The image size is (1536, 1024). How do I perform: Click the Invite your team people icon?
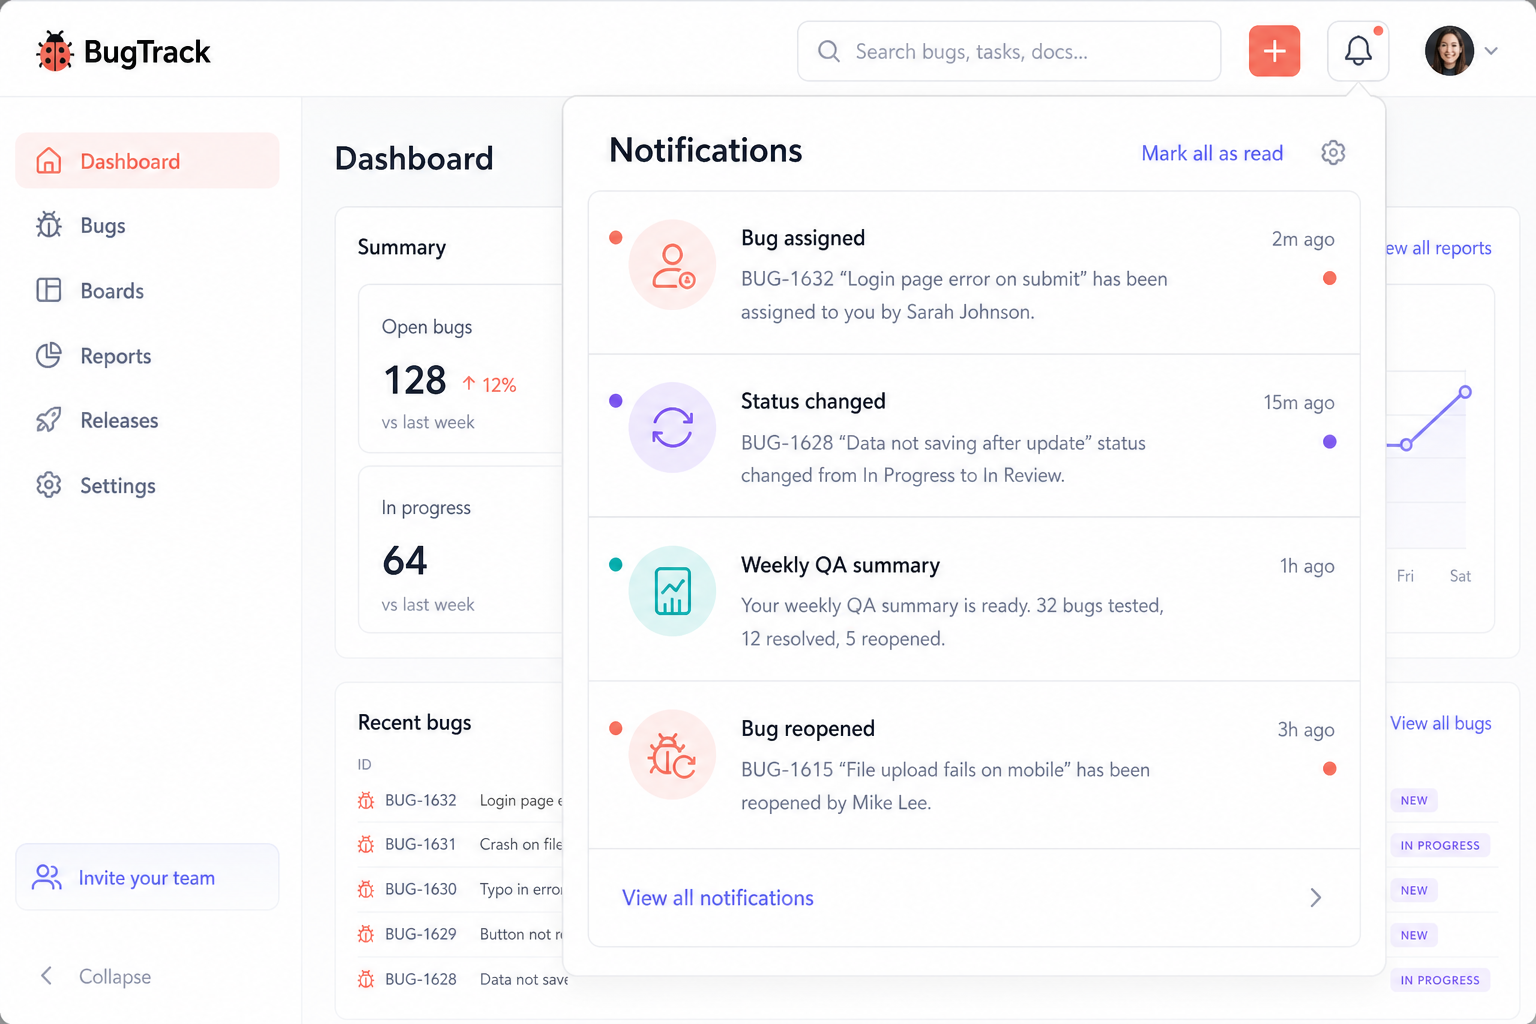tap(47, 877)
